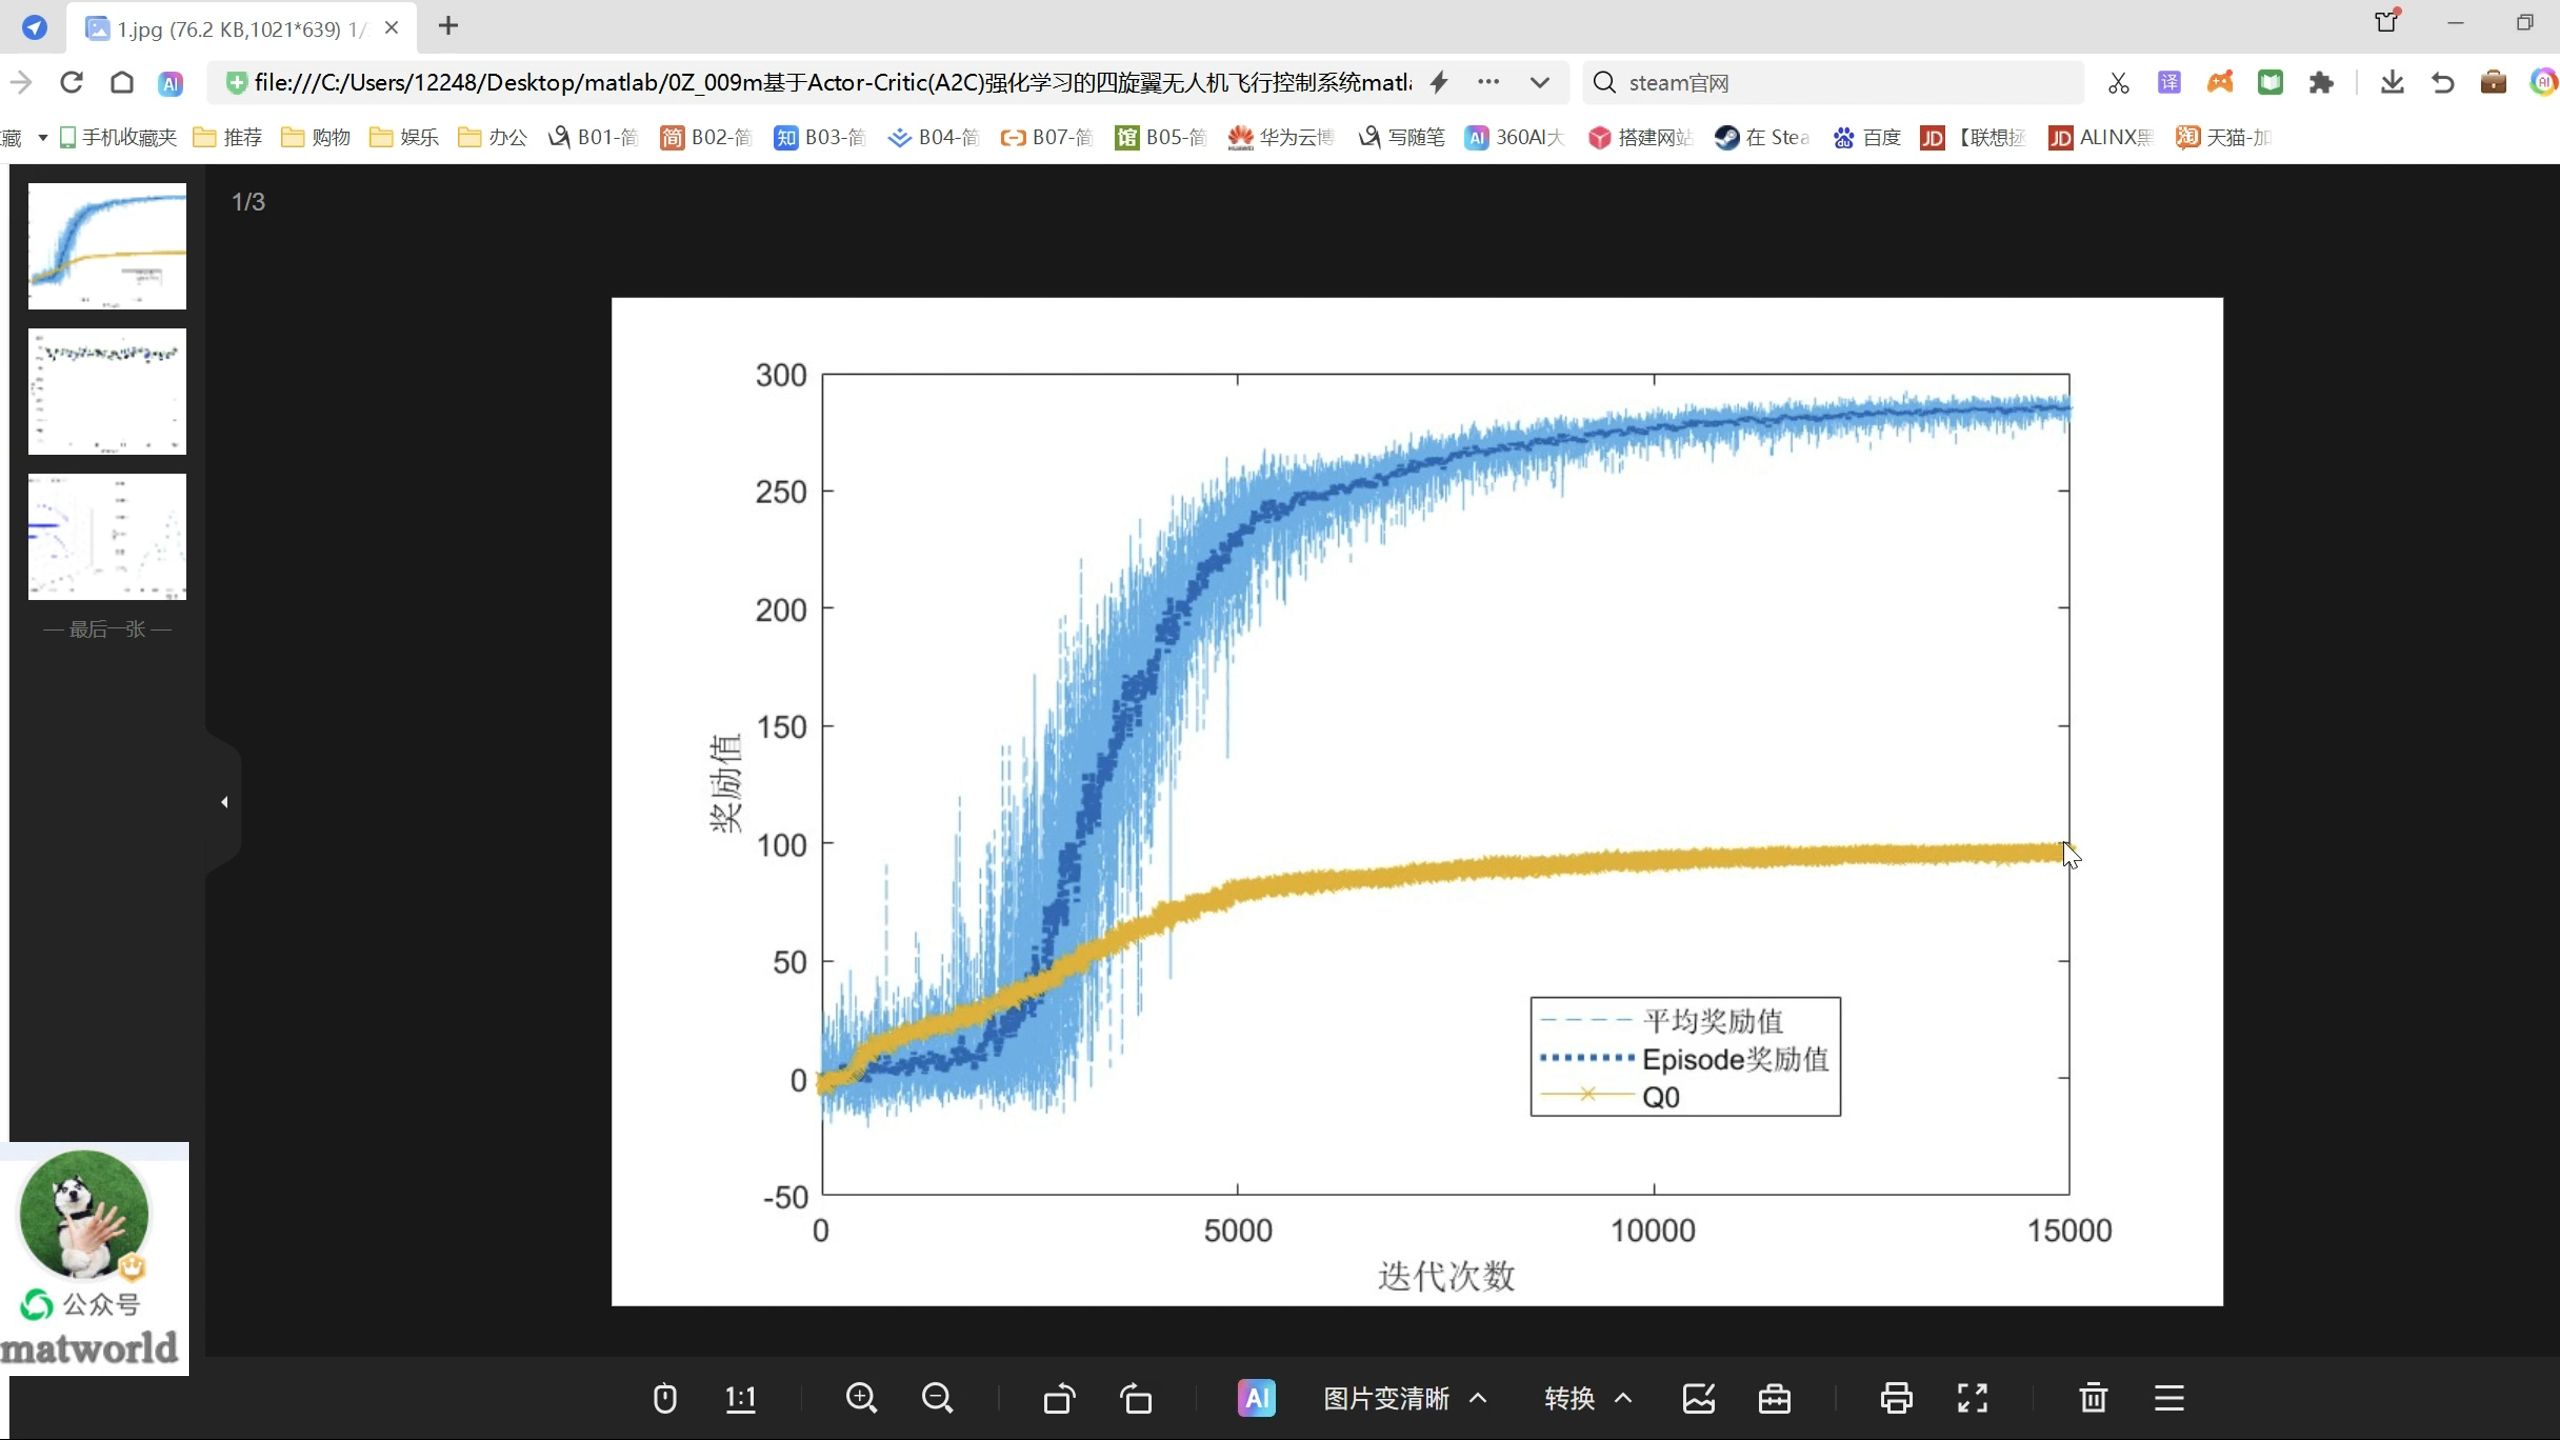
Task: Rotate image using right rotate icon
Action: [1136, 1398]
